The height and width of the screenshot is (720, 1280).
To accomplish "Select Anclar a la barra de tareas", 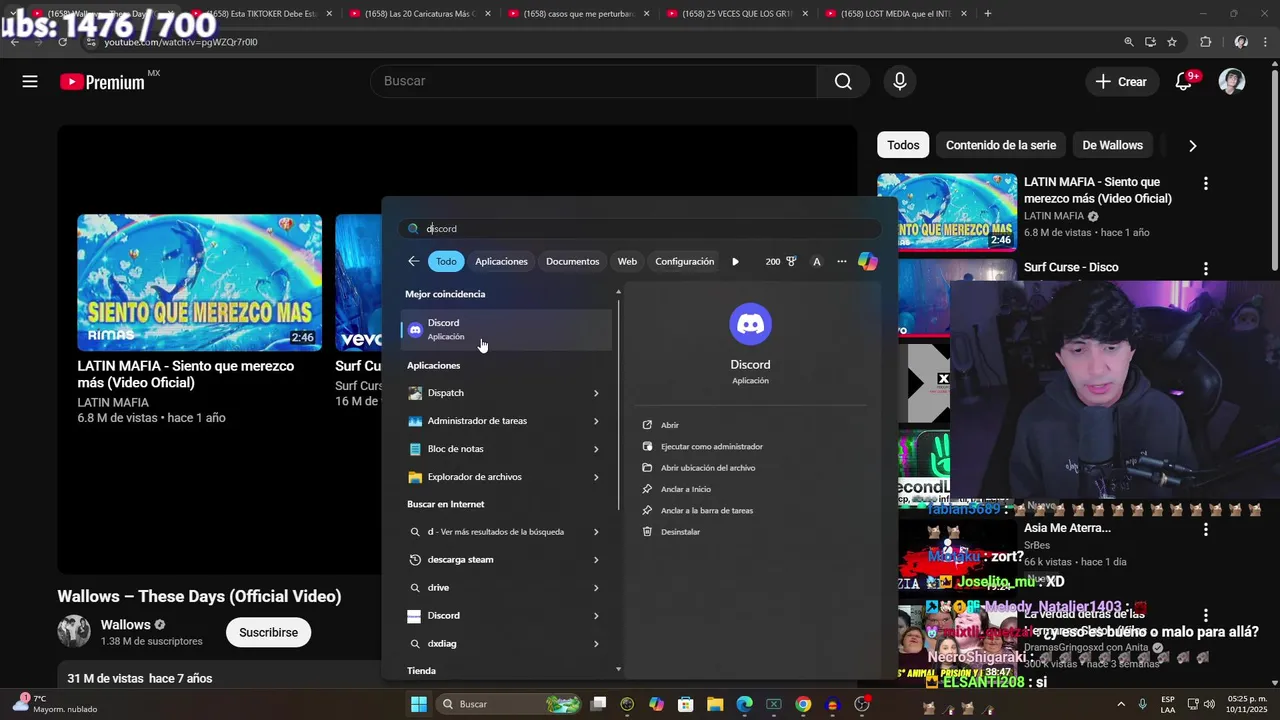I will [x=697, y=510].
